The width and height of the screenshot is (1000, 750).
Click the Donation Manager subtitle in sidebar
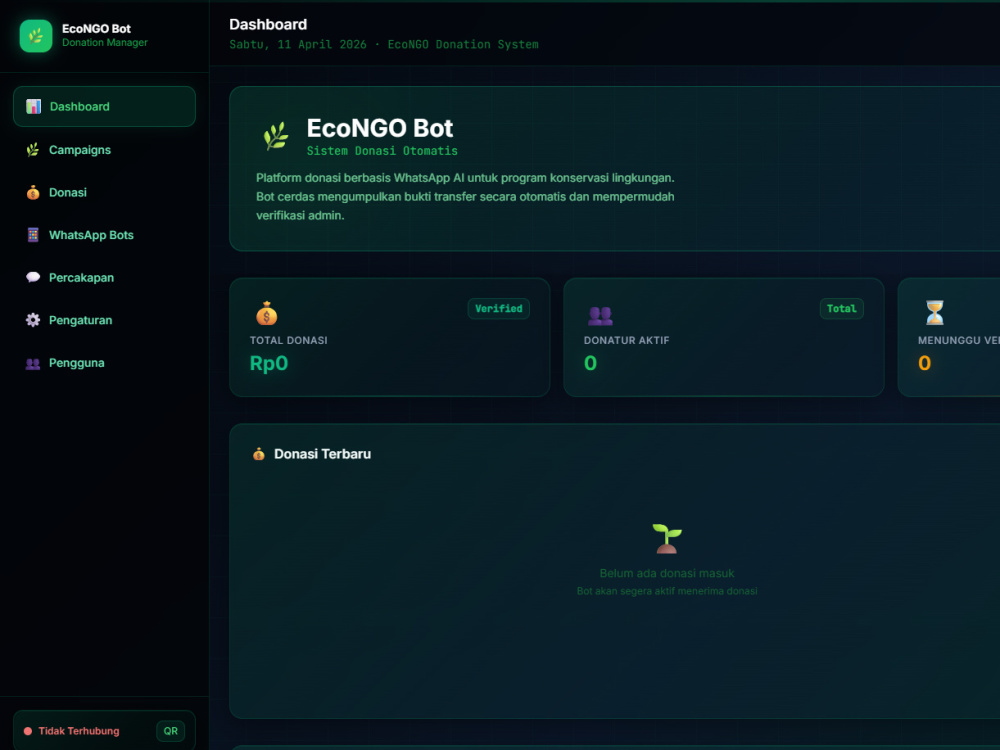click(x=105, y=43)
